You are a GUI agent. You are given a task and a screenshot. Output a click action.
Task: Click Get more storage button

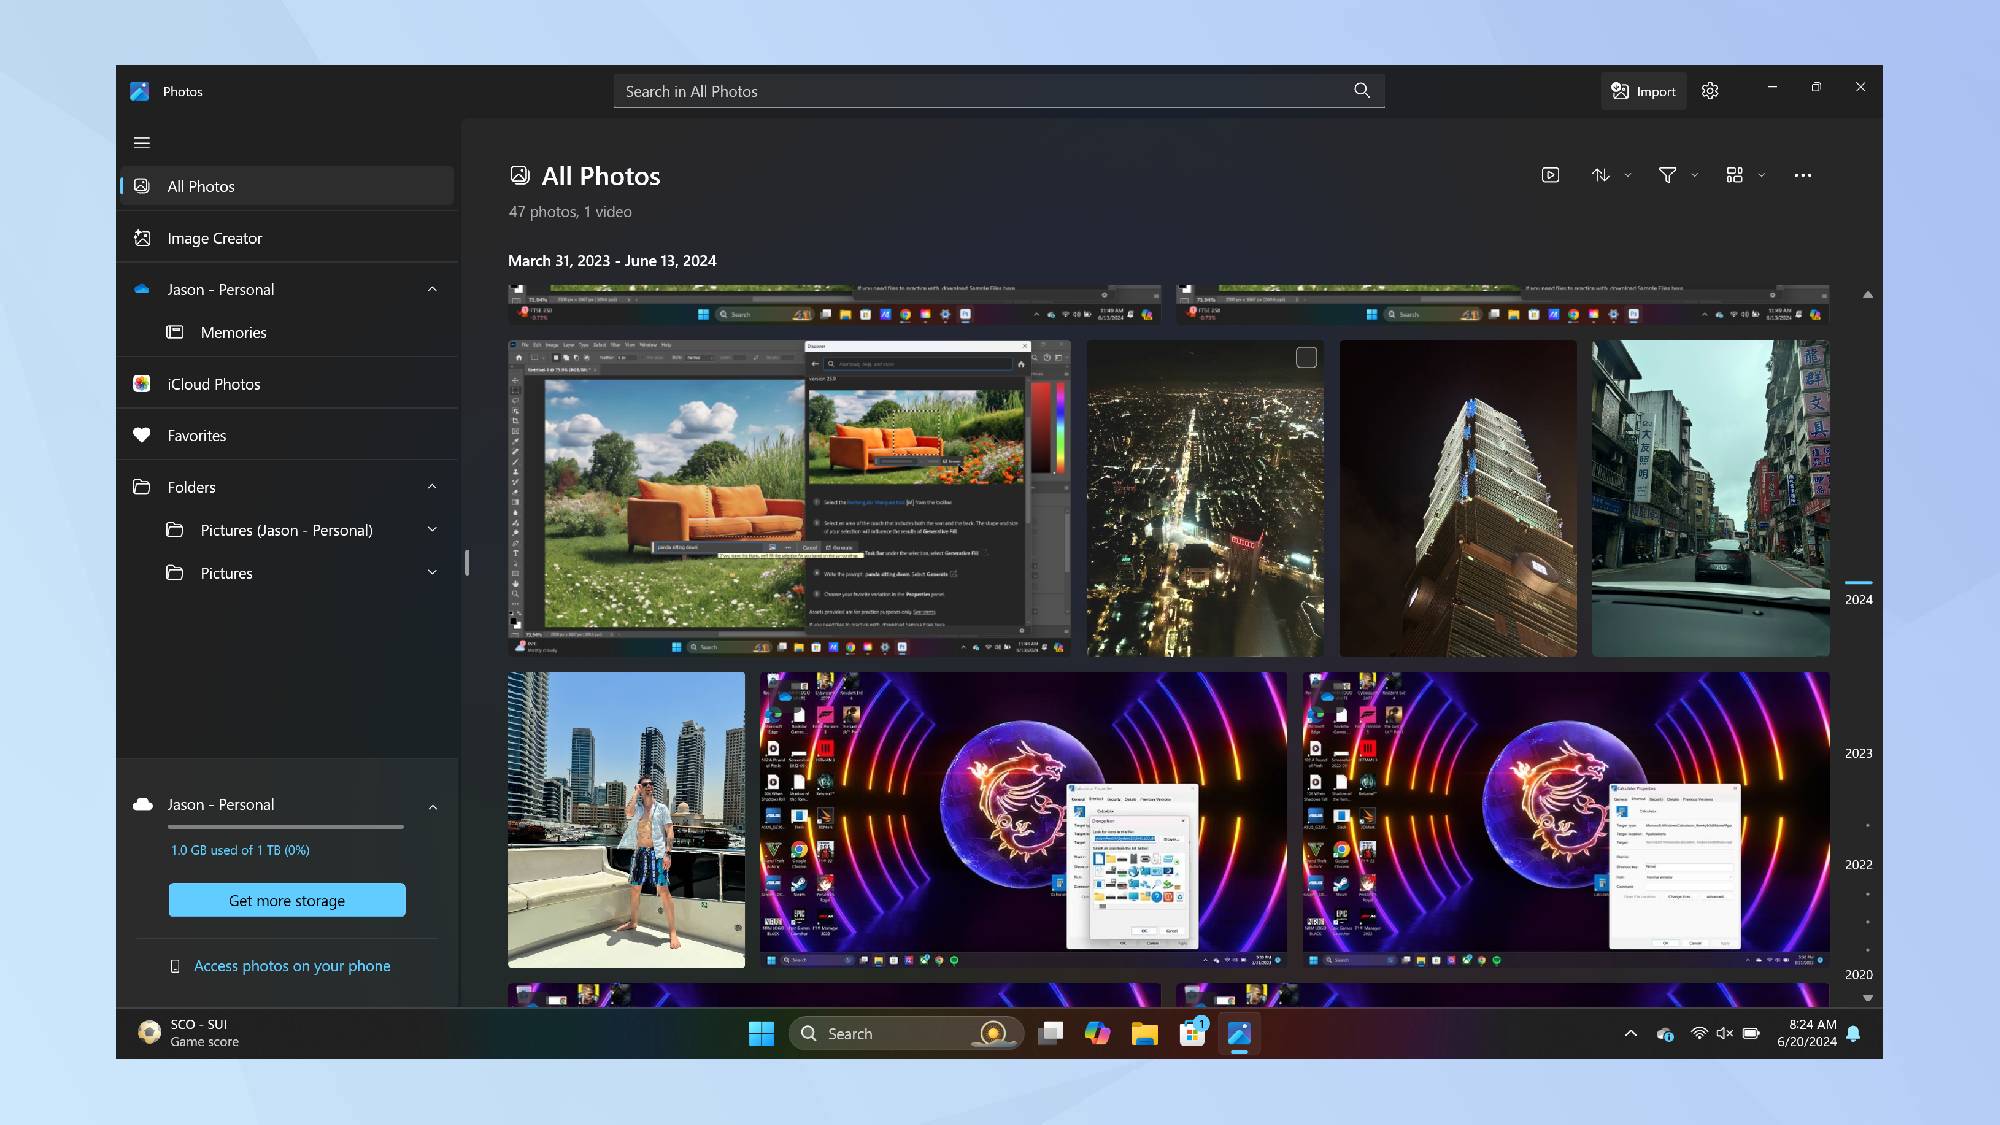(287, 900)
